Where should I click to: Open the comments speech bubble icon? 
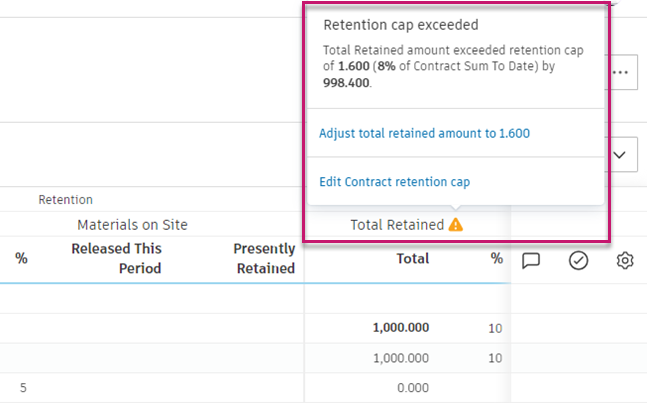pos(531,260)
